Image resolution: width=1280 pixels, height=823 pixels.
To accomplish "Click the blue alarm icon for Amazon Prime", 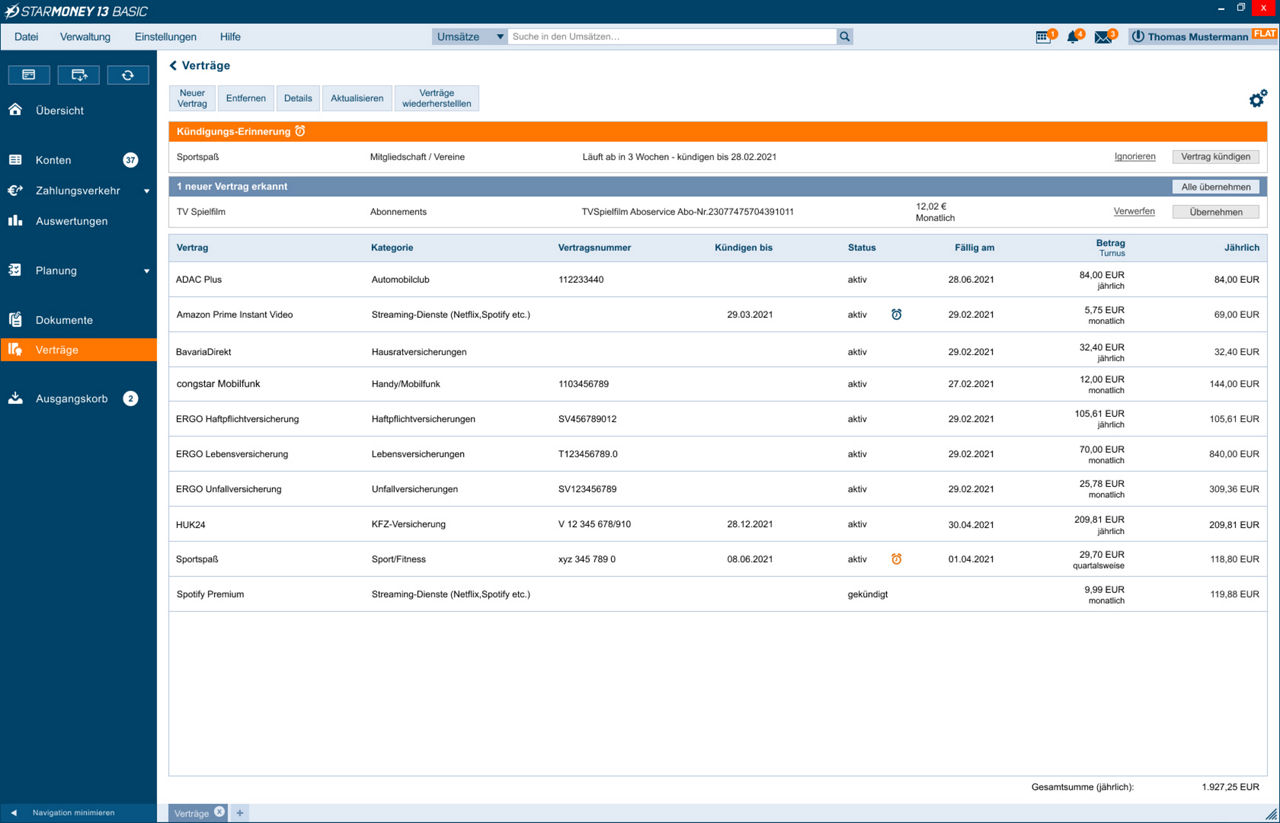I will pyautogui.click(x=896, y=315).
